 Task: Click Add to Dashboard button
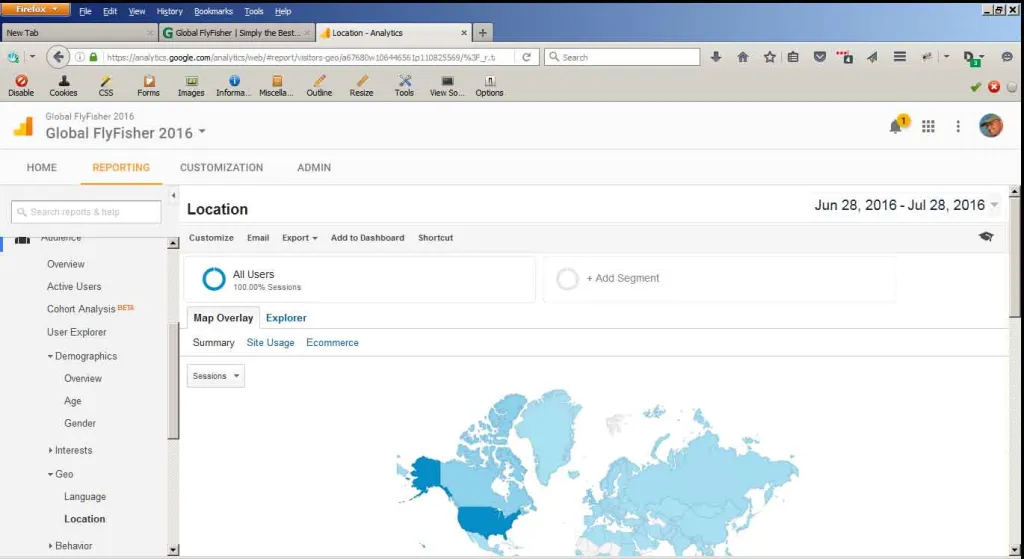click(367, 238)
